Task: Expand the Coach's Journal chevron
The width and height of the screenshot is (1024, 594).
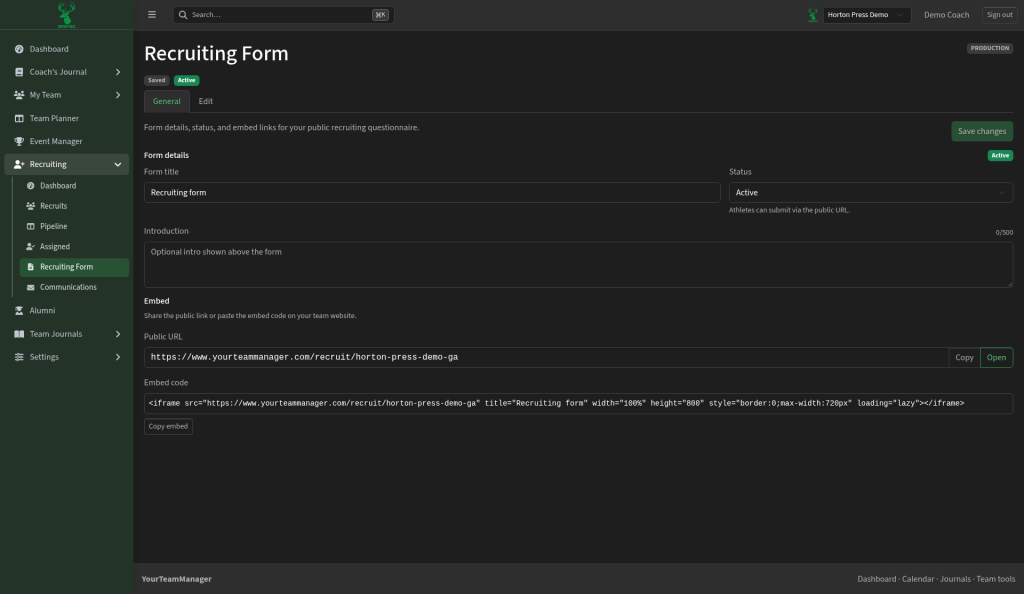Action: point(118,72)
